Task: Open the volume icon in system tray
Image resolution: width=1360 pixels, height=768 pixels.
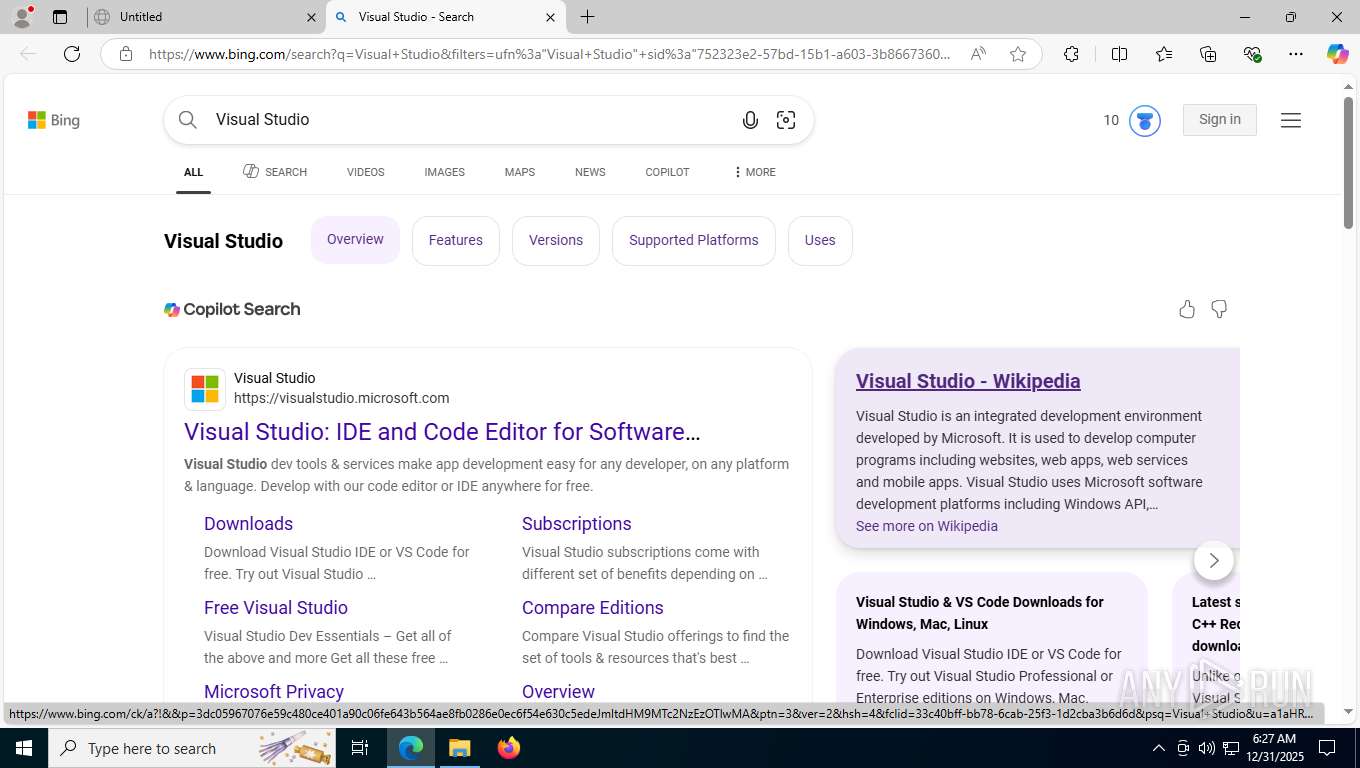Action: pyautogui.click(x=1207, y=748)
